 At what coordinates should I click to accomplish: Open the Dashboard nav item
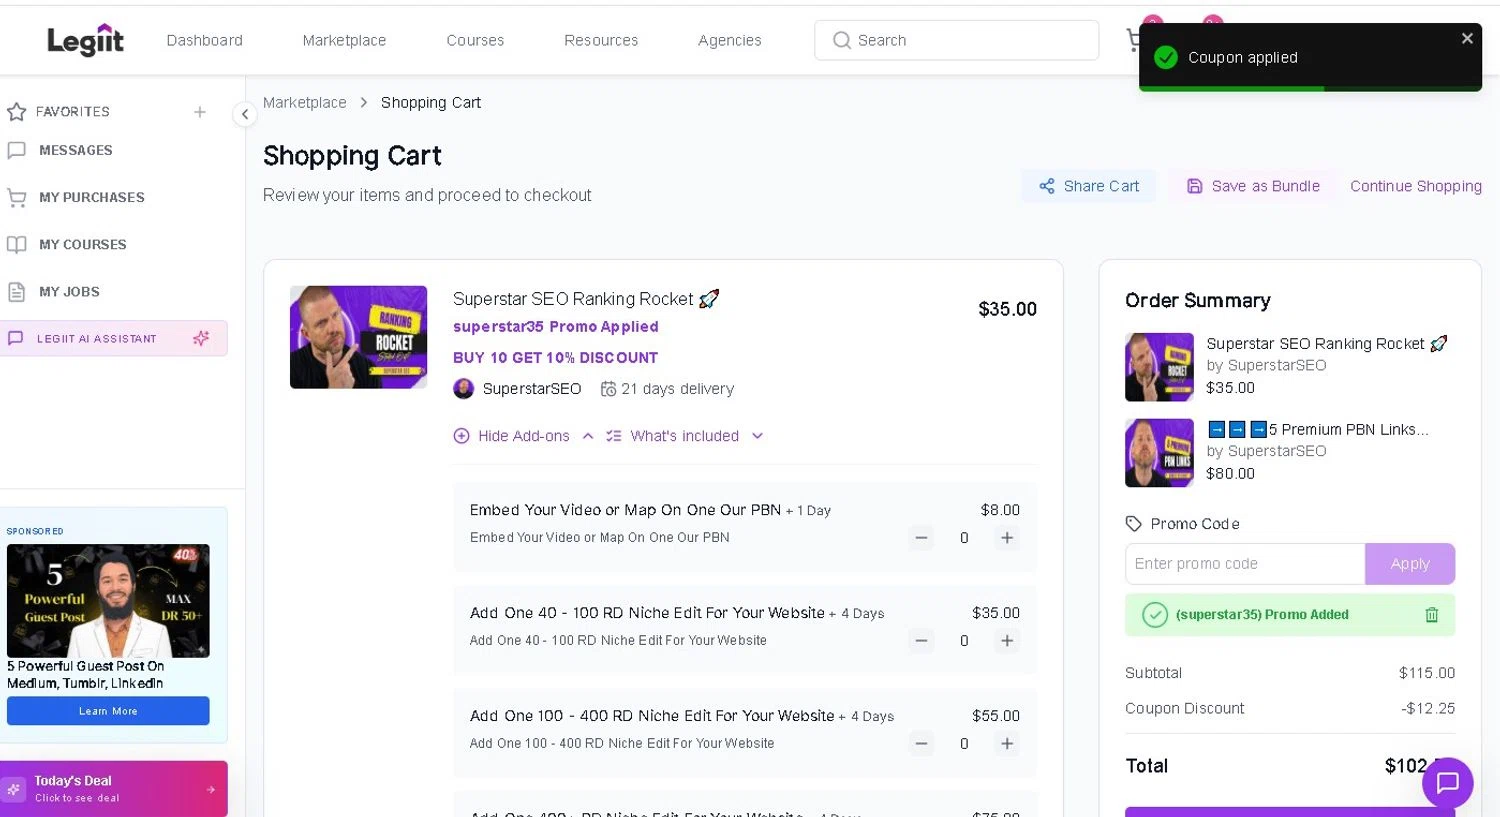click(x=204, y=40)
